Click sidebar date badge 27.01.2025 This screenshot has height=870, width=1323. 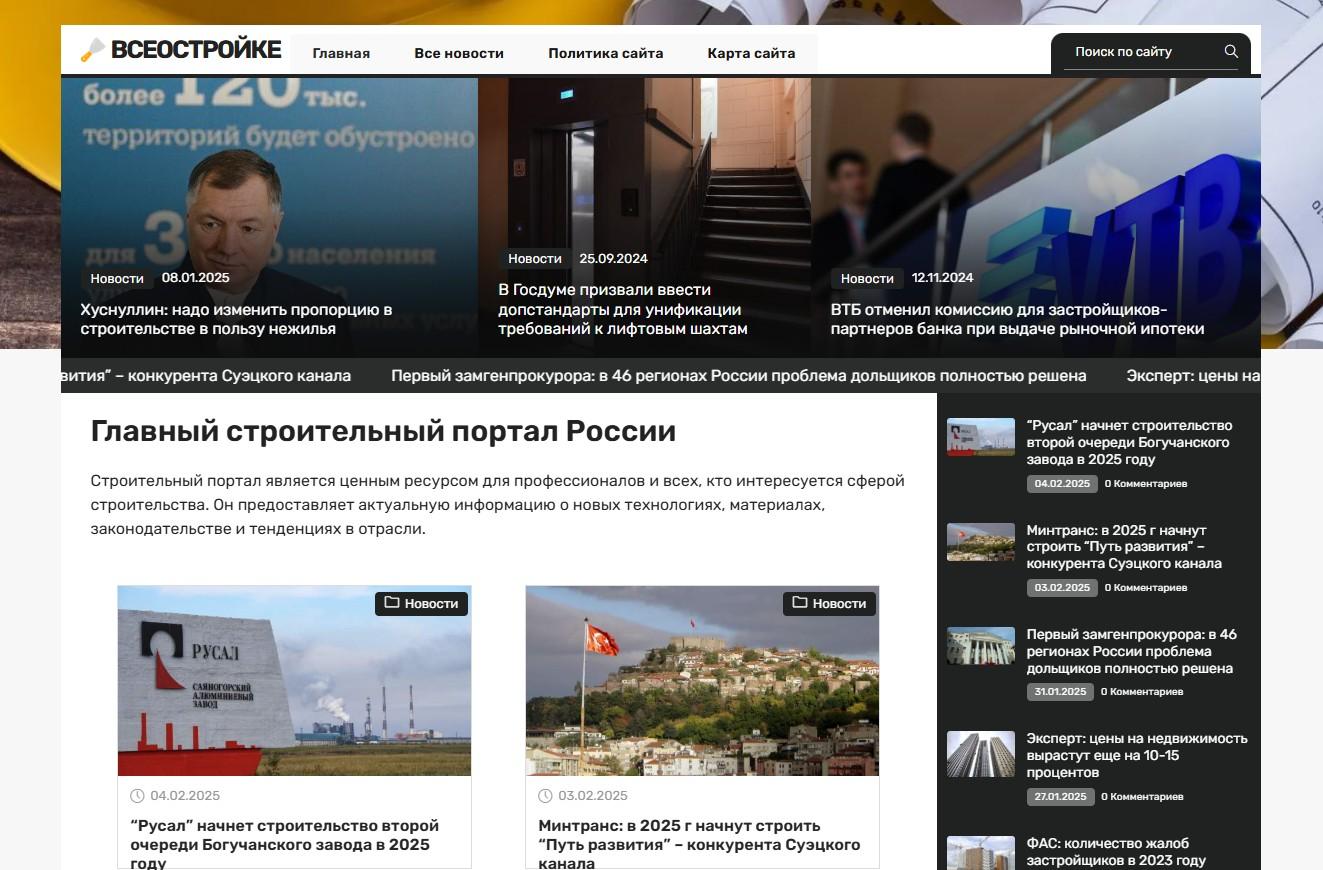[x=1060, y=797]
